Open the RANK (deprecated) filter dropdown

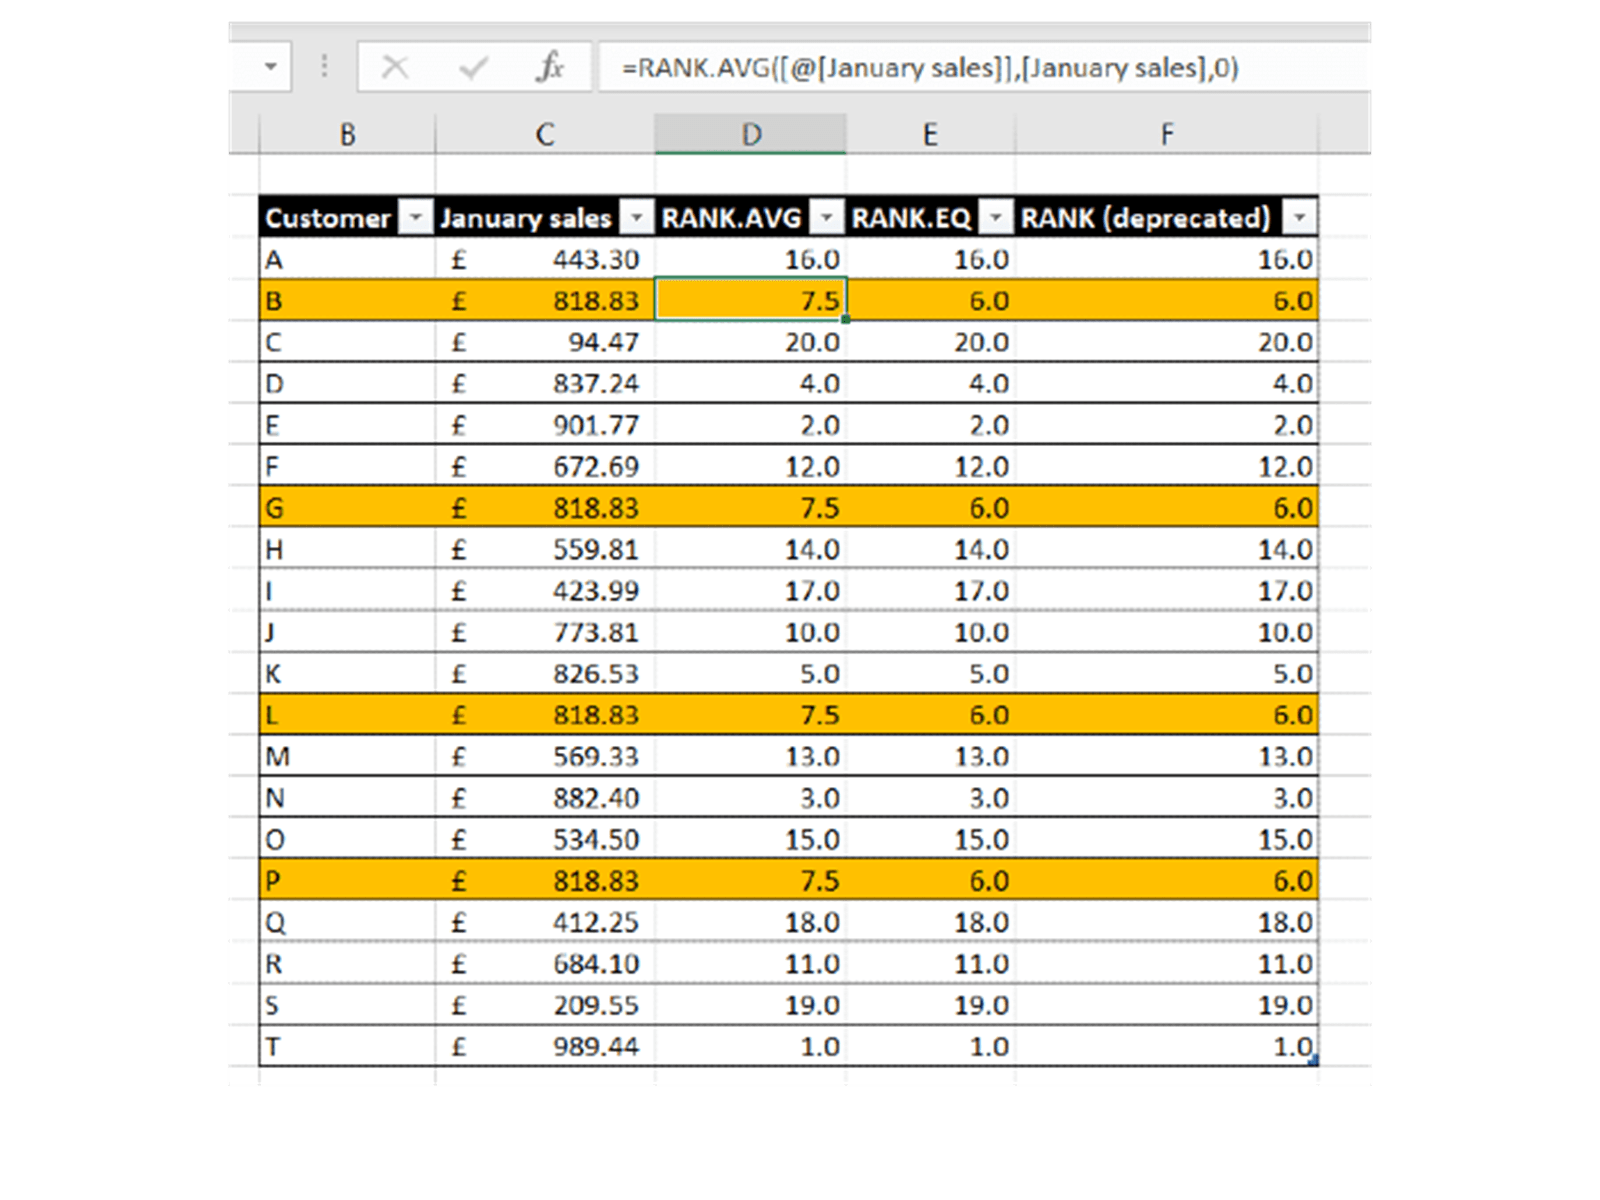[1299, 217]
